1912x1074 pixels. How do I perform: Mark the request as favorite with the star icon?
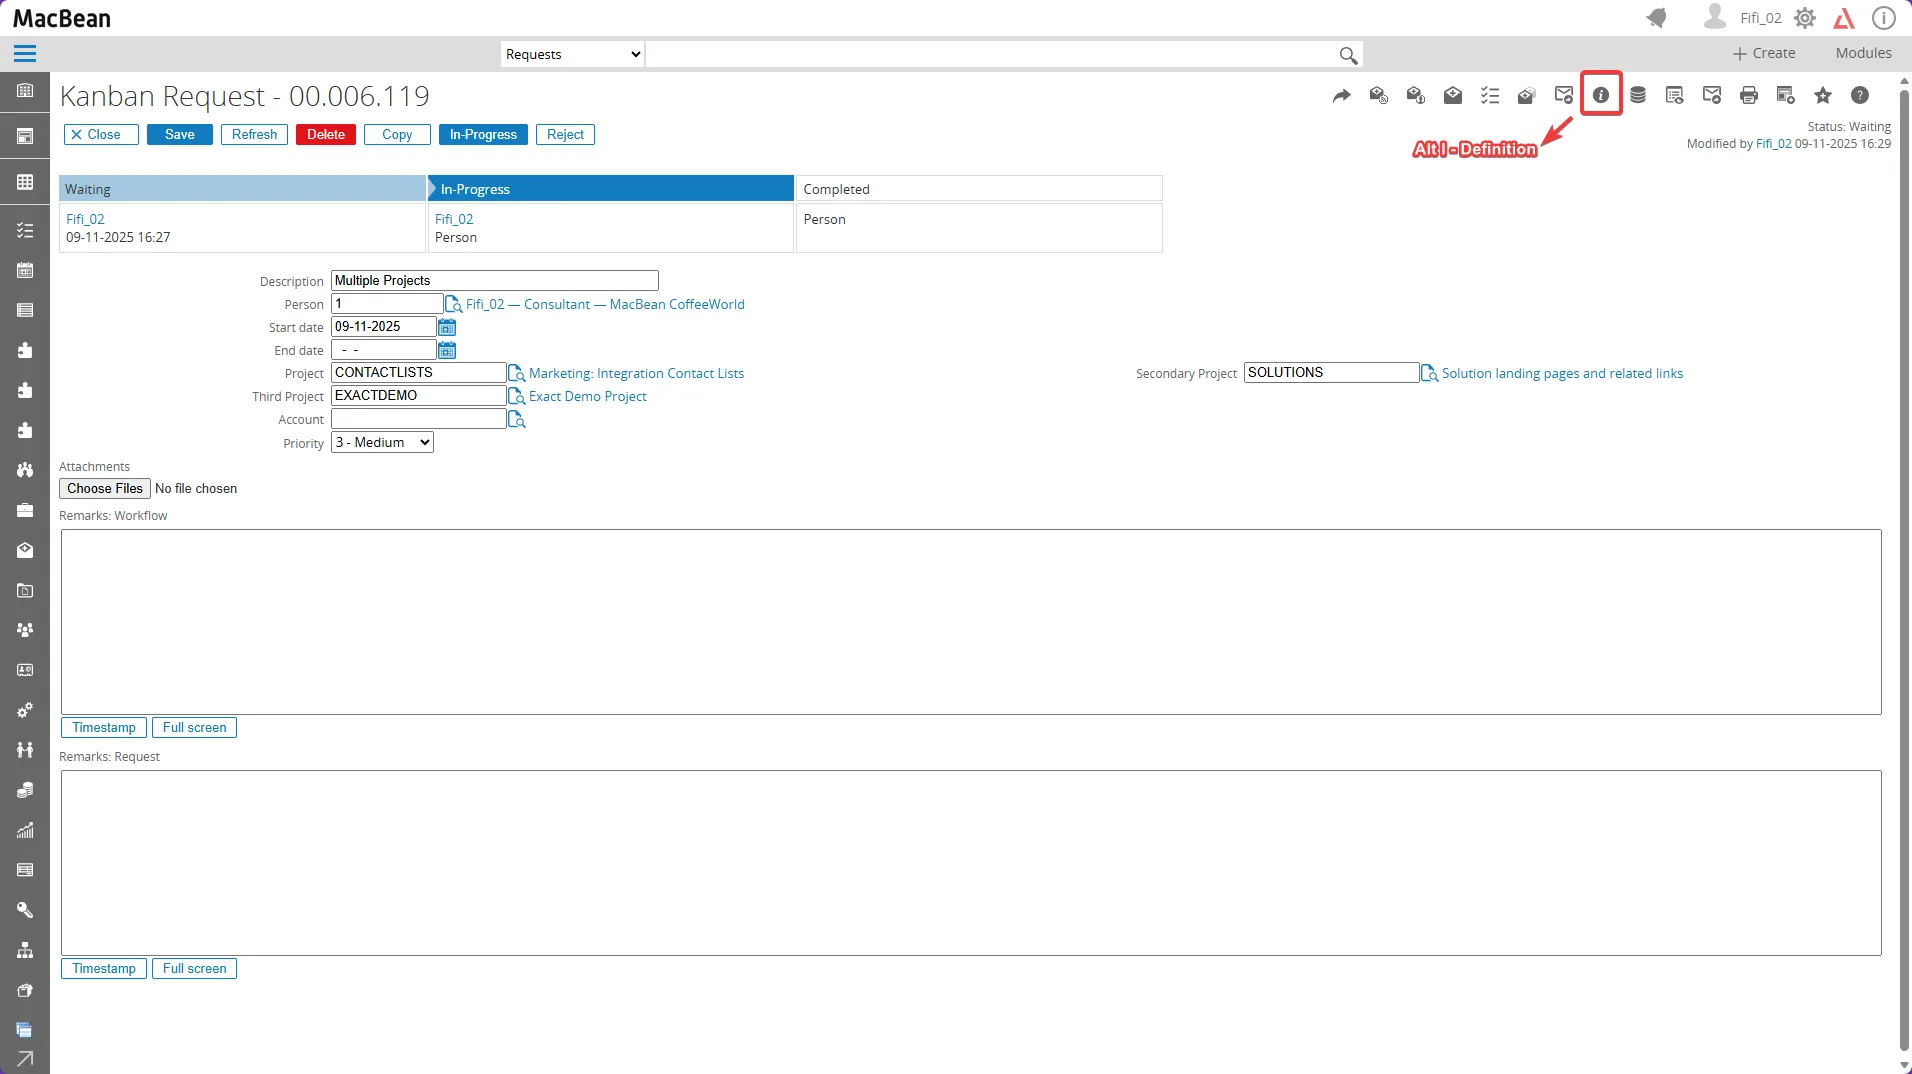1823,95
